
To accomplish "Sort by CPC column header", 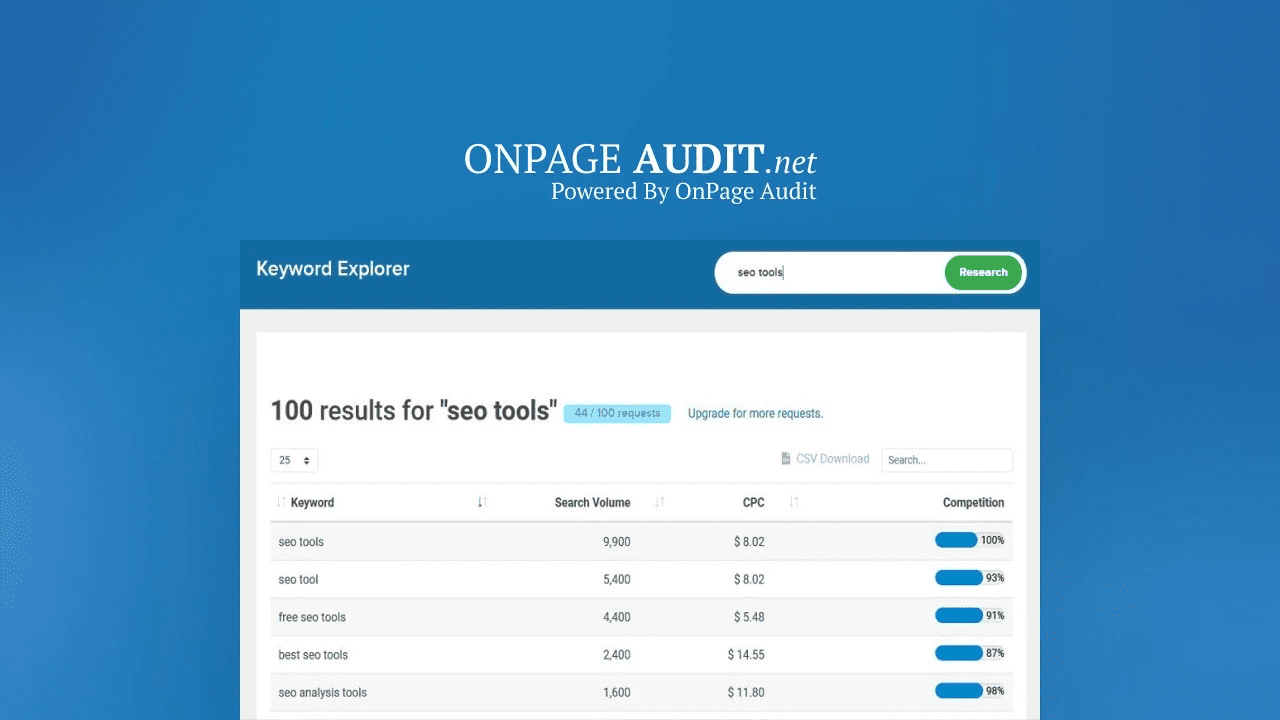I will click(753, 503).
